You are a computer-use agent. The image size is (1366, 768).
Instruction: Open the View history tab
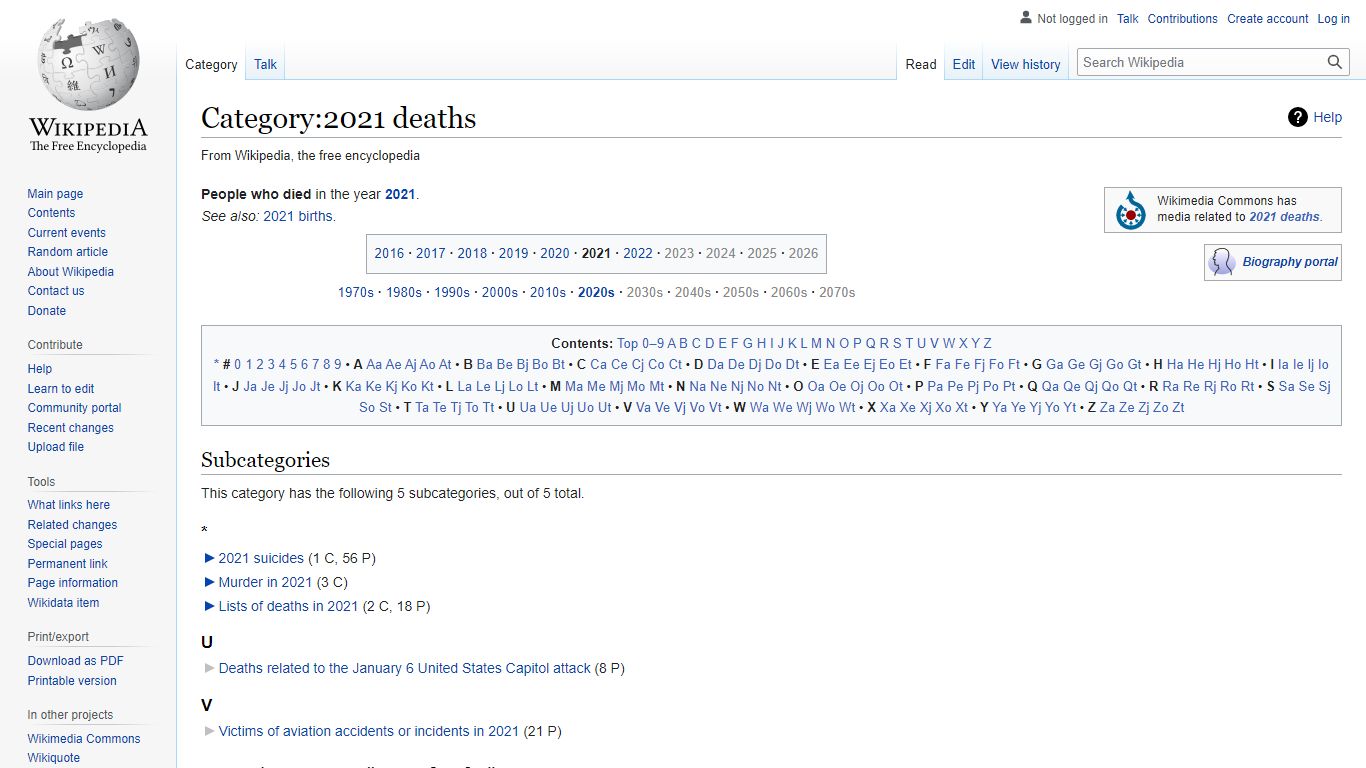1025,64
